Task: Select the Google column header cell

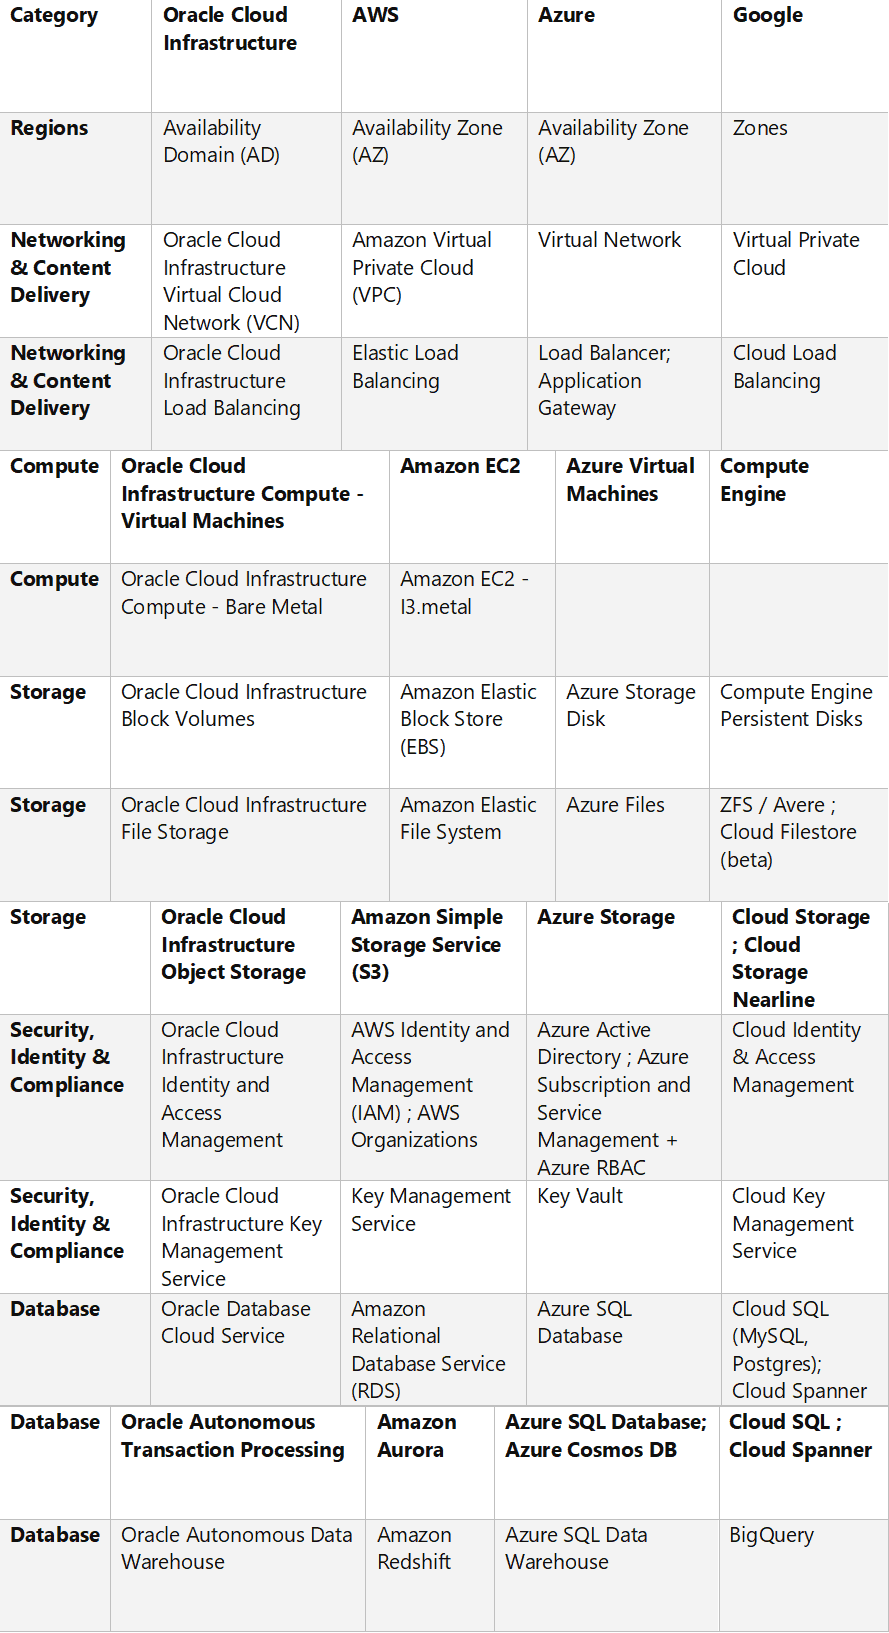Action: coord(767,16)
